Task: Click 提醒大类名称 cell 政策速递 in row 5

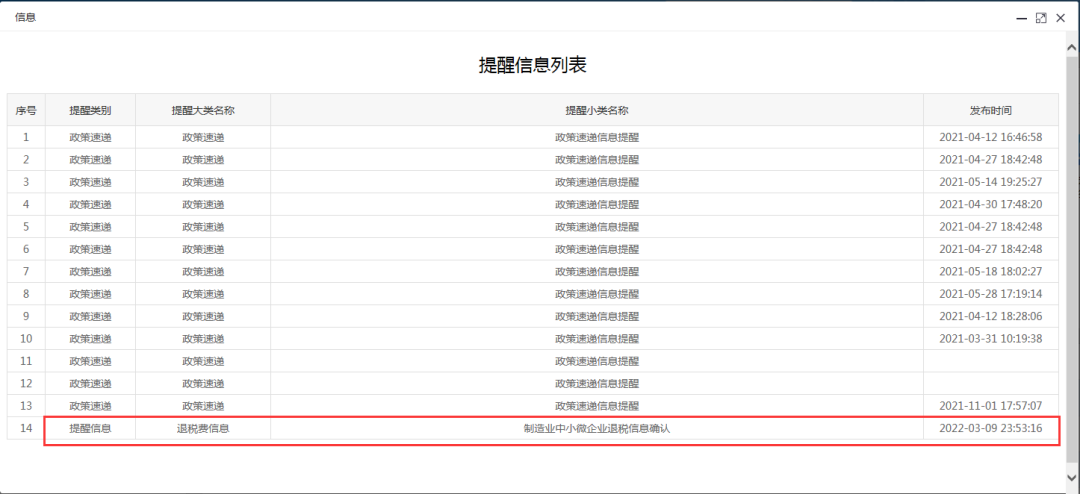Action: 203,227
